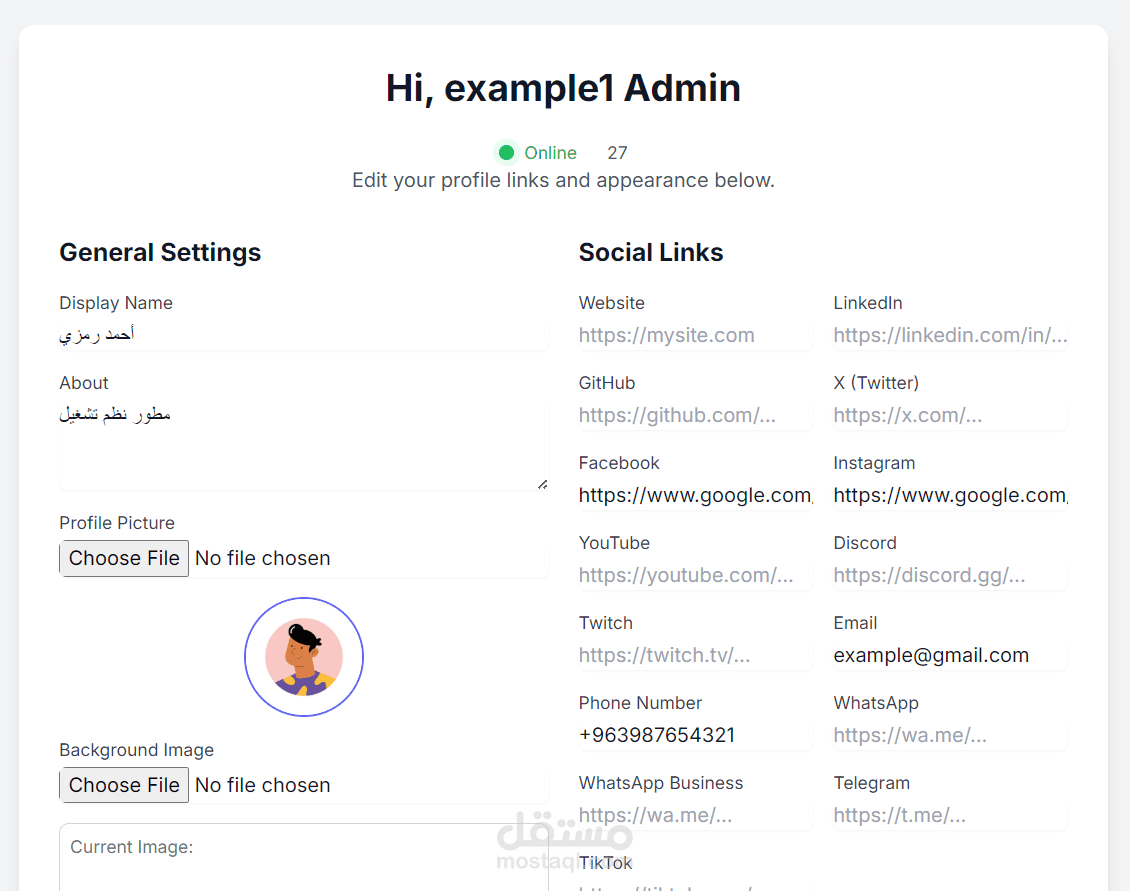Choose File for Profile Picture
Image resolution: width=1130 pixels, height=891 pixels.
[x=124, y=558]
